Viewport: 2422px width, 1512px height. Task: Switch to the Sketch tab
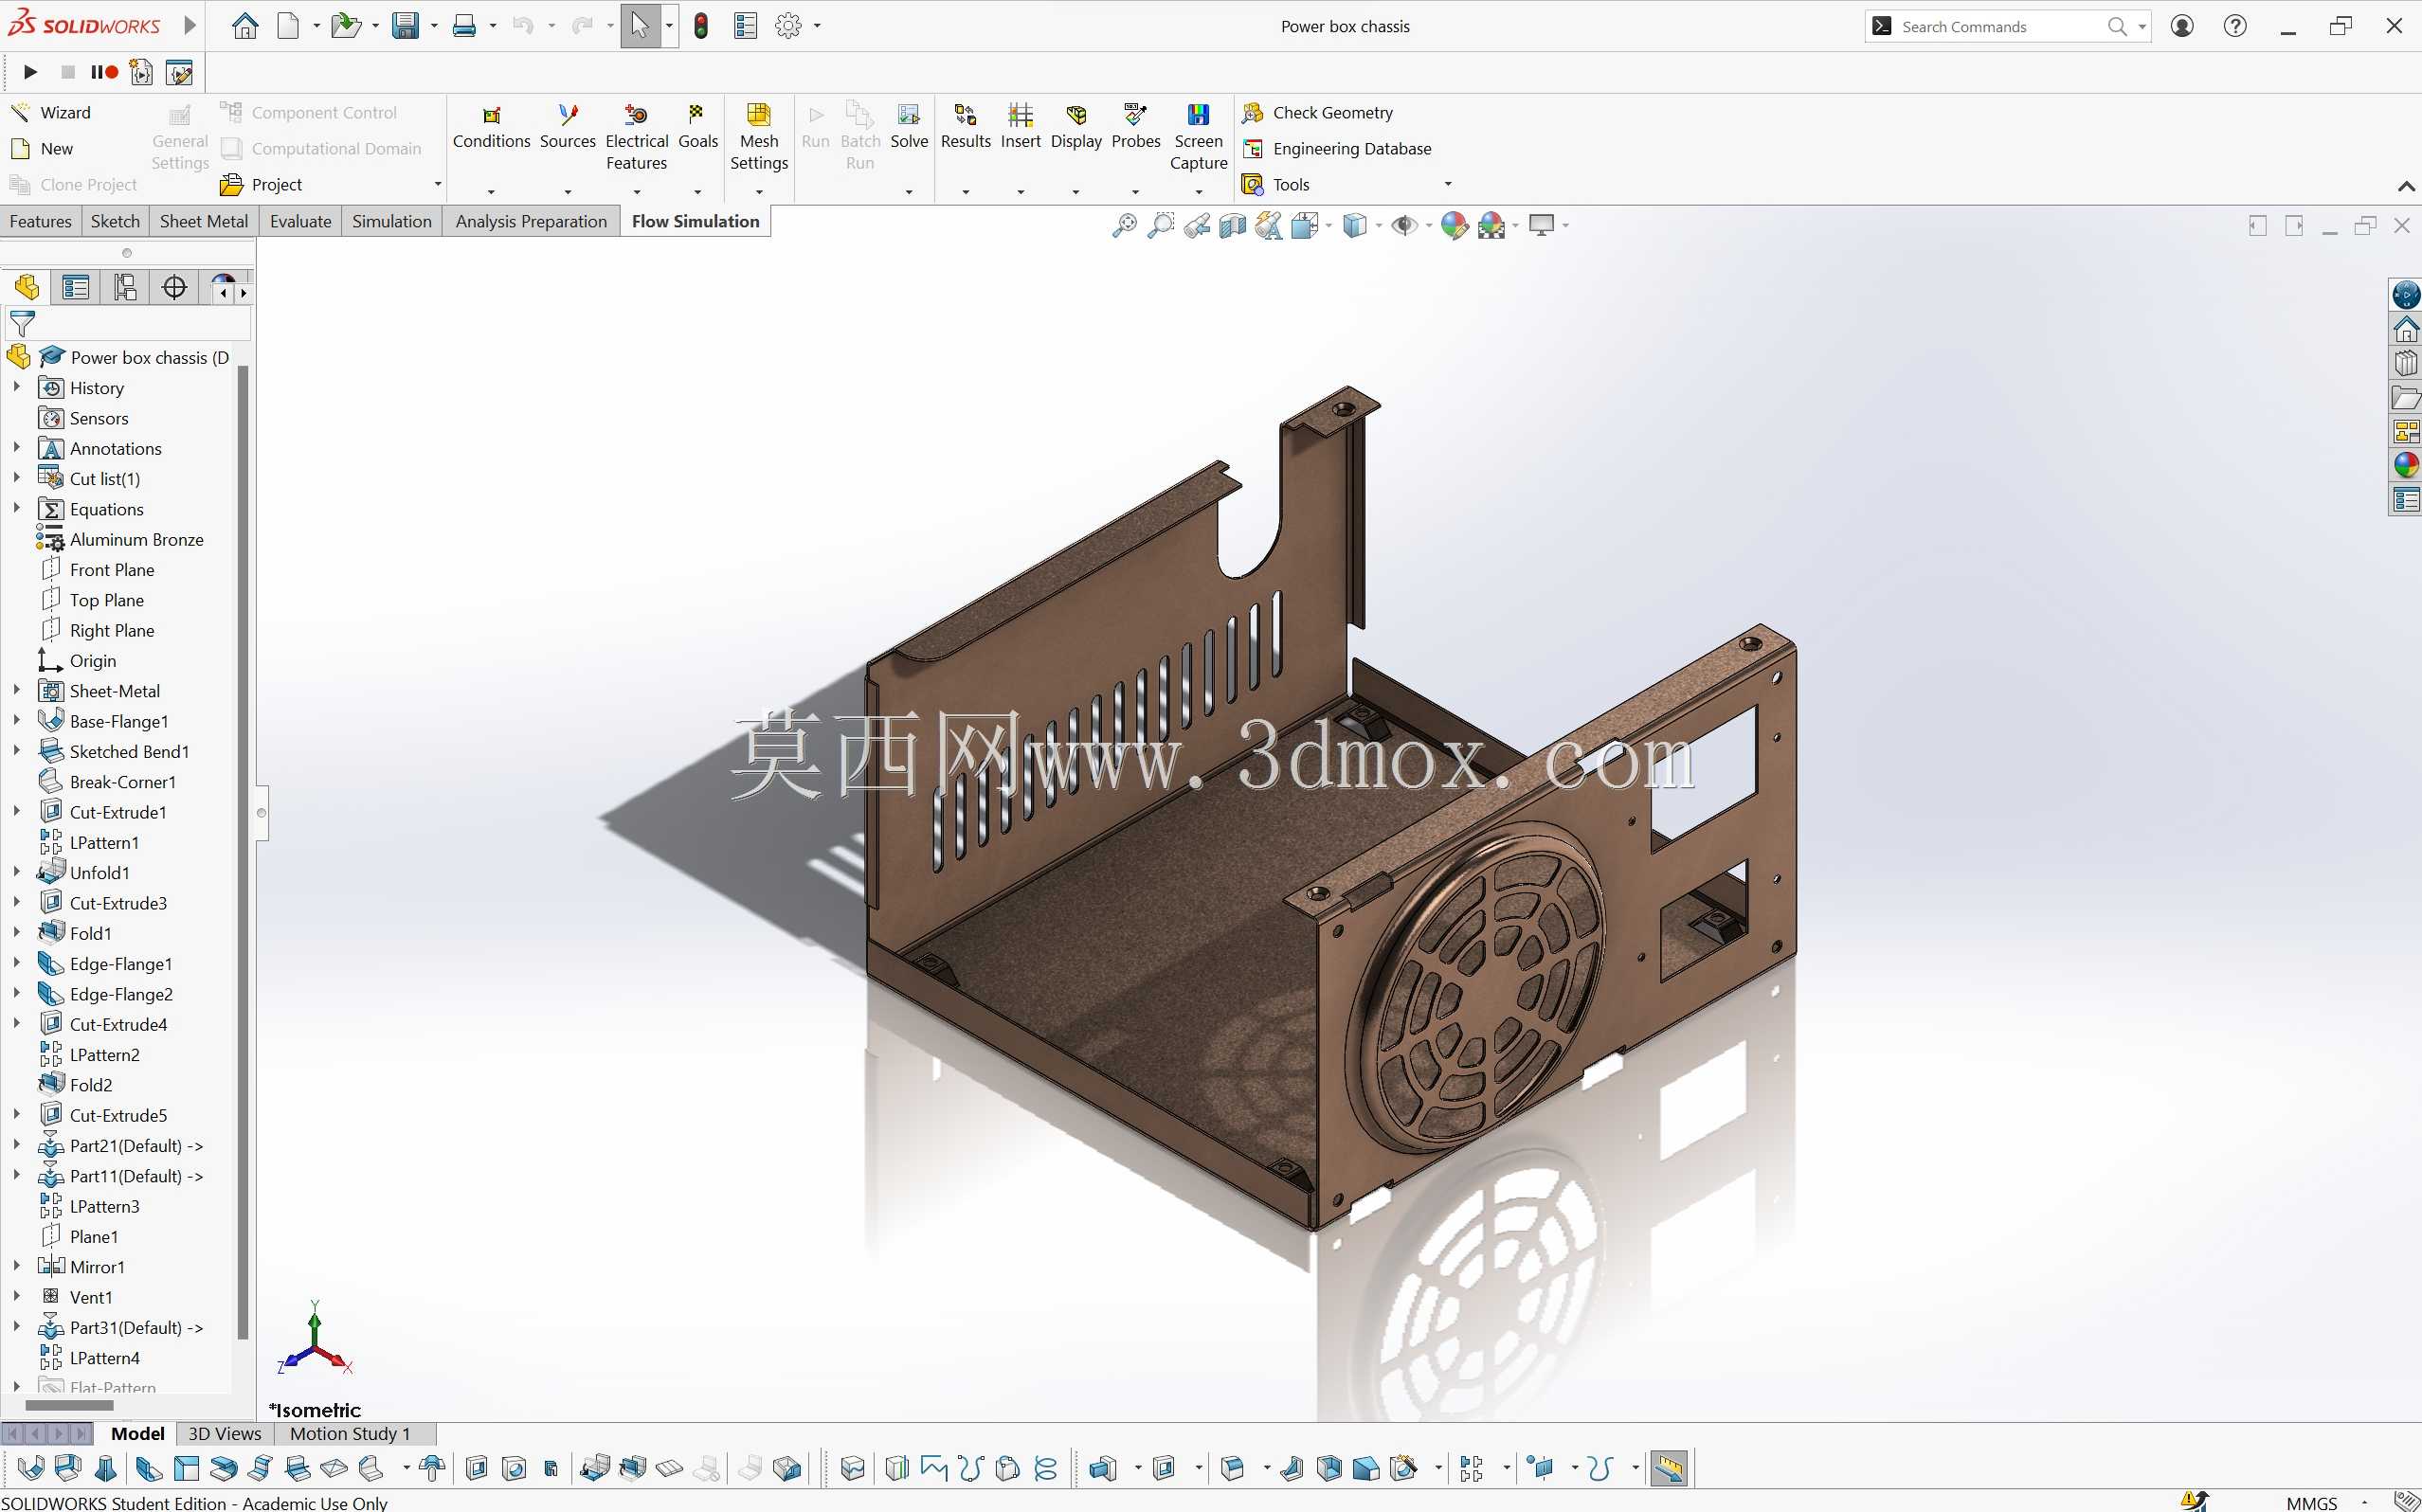point(115,222)
